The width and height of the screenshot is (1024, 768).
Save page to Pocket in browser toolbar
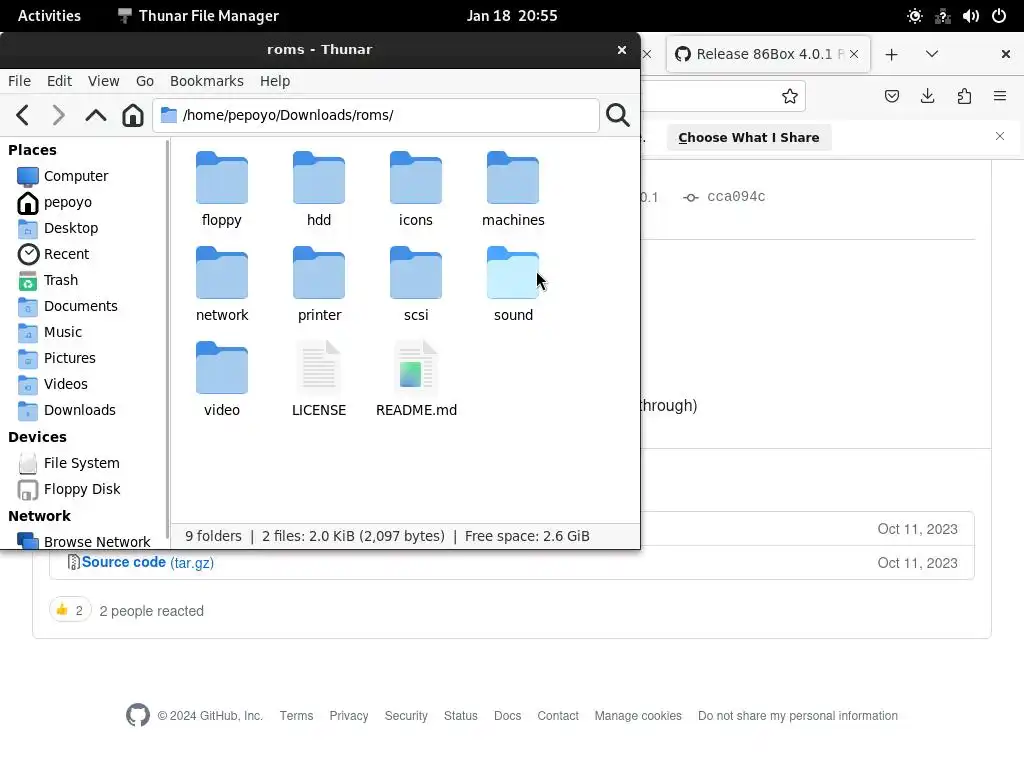coord(892,97)
